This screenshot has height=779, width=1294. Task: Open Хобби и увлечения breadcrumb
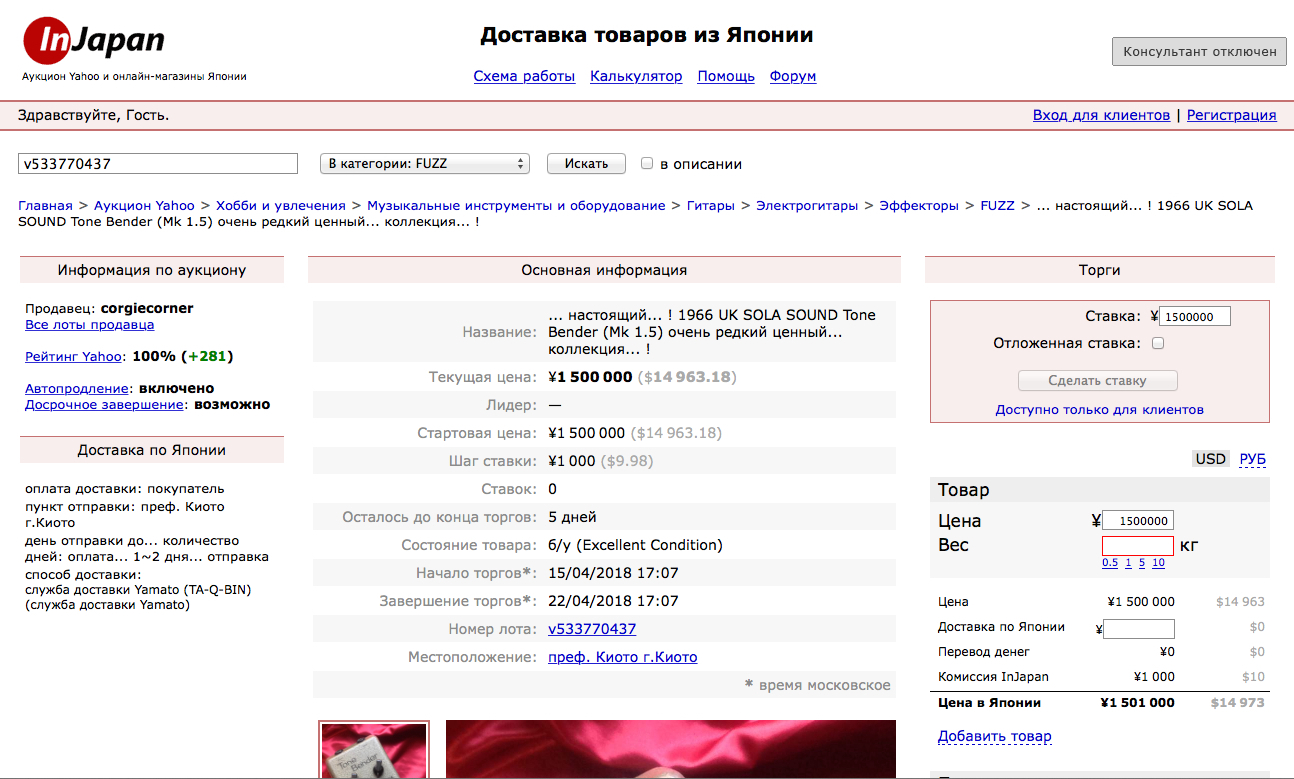tap(281, 205)
